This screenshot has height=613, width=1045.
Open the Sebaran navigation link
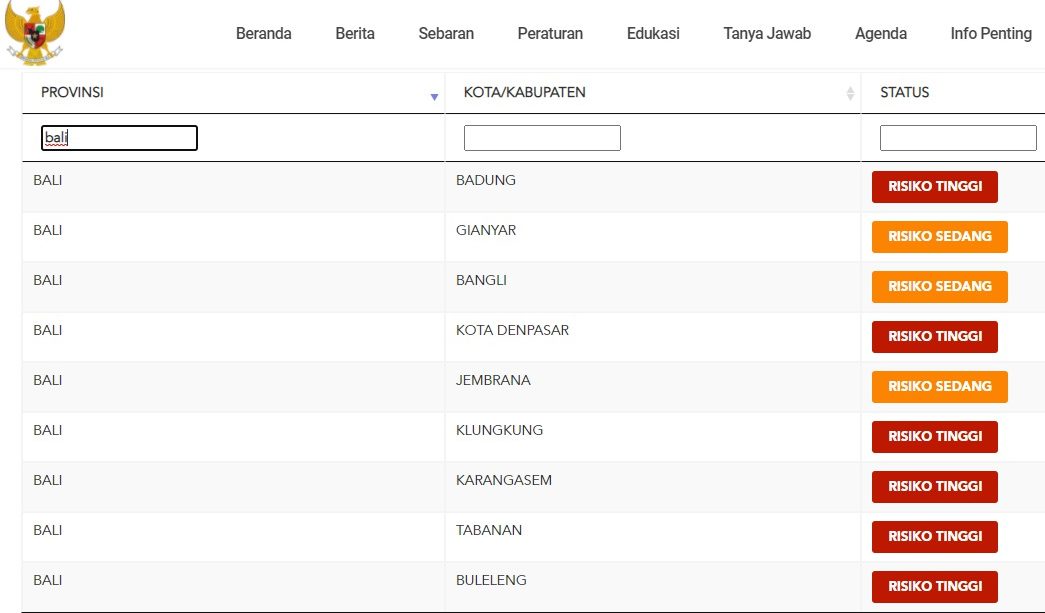point(446,34)
